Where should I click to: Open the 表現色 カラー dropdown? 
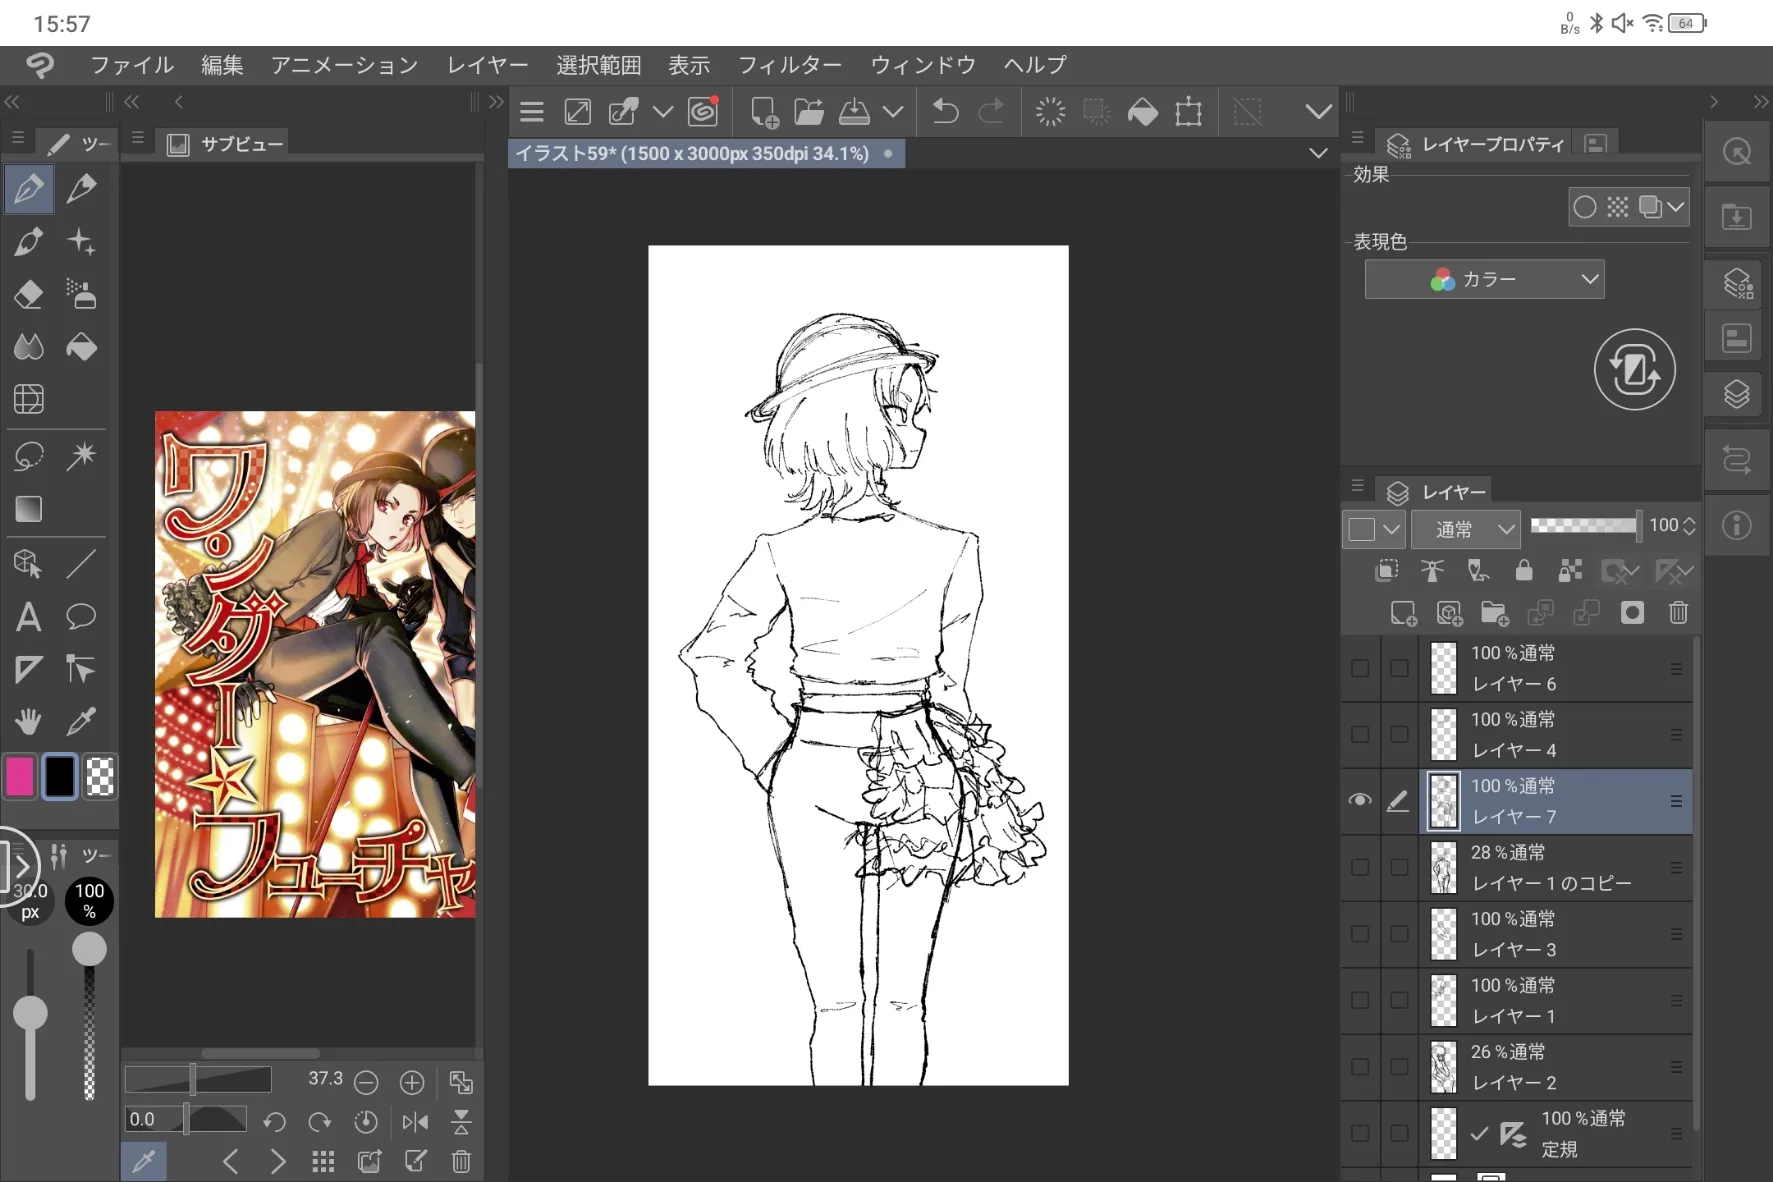pos(1484,280)
